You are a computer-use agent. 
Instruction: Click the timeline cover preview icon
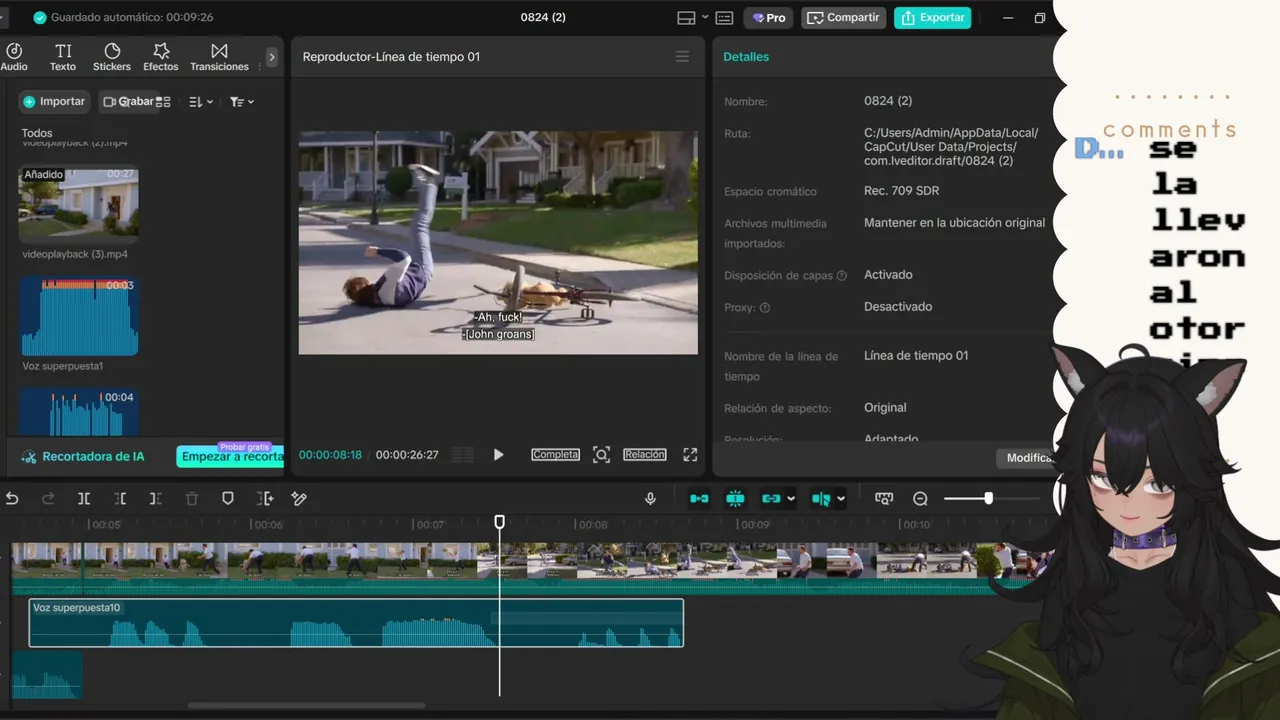(x=884, y=498)
